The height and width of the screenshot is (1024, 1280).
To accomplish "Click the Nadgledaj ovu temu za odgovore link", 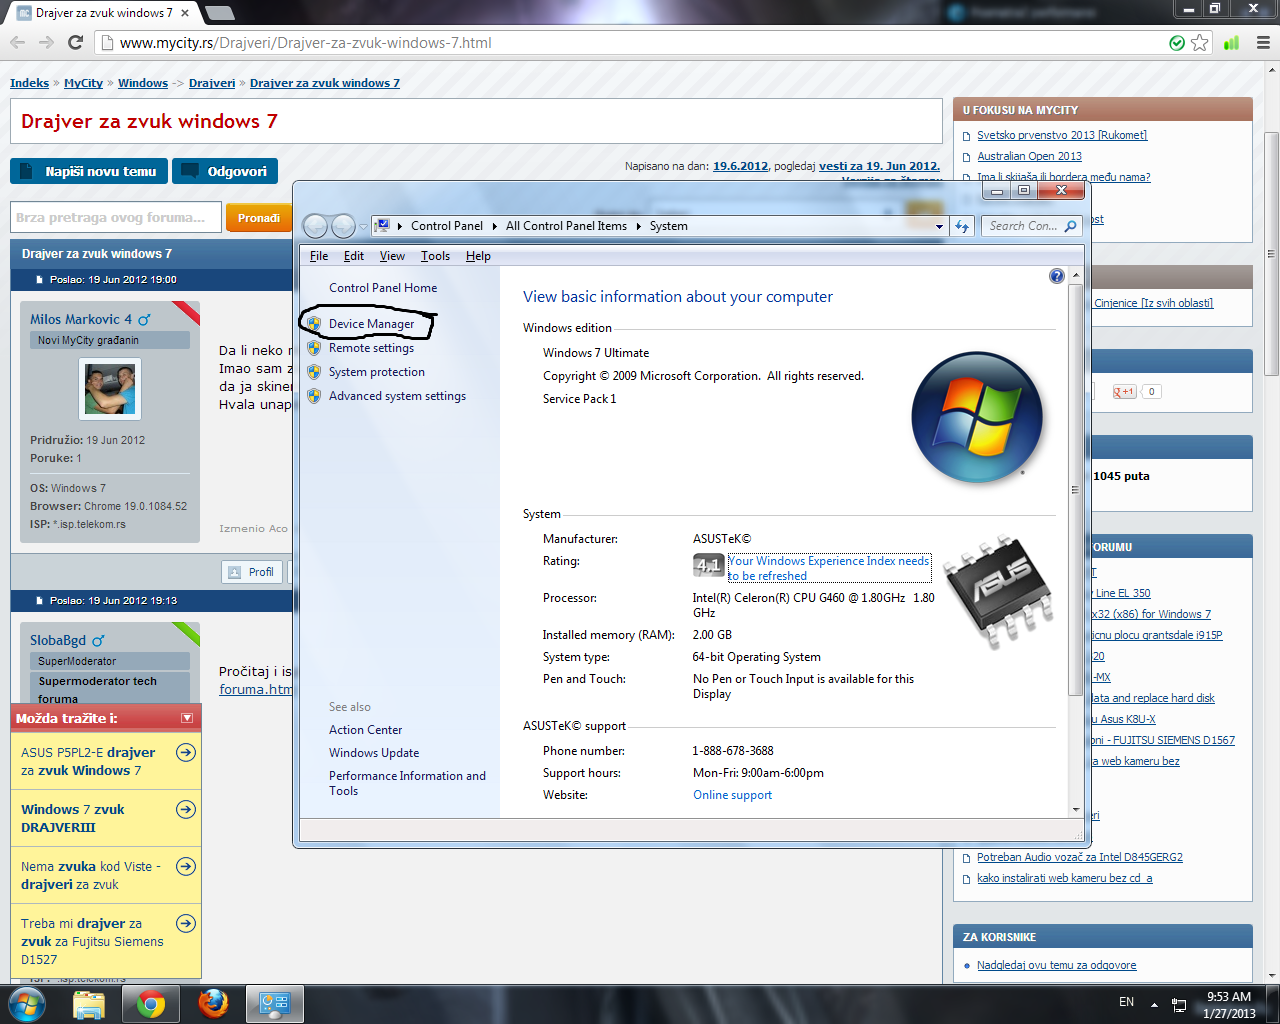I will (x=1056, y=965).
